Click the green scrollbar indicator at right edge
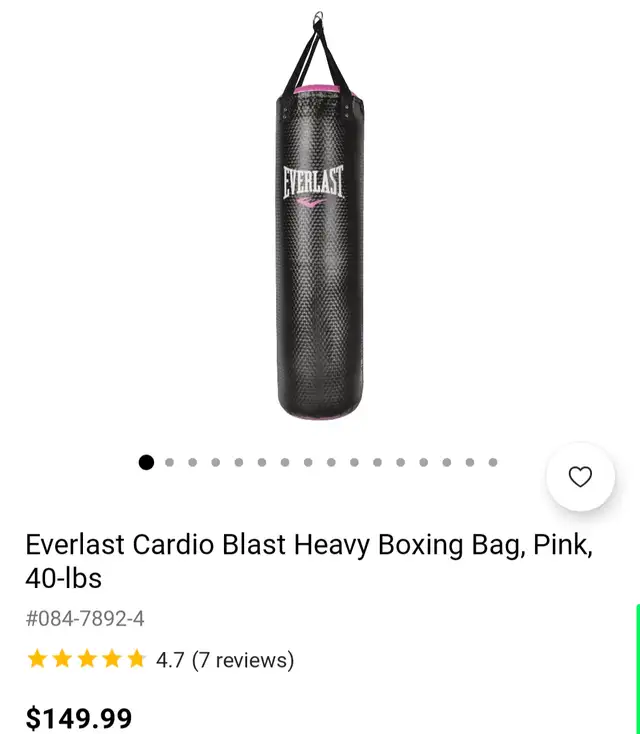The width and height of the screenshot is (640, 734). [x=638, y=669]
